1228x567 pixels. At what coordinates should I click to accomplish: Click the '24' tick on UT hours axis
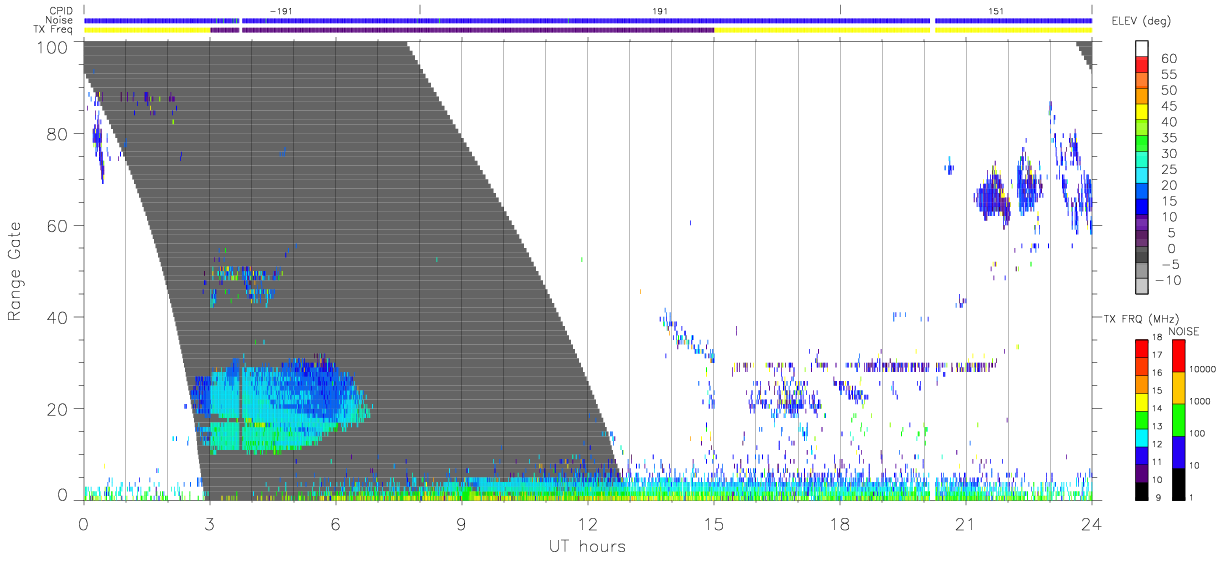click(x=1091, y=524)
